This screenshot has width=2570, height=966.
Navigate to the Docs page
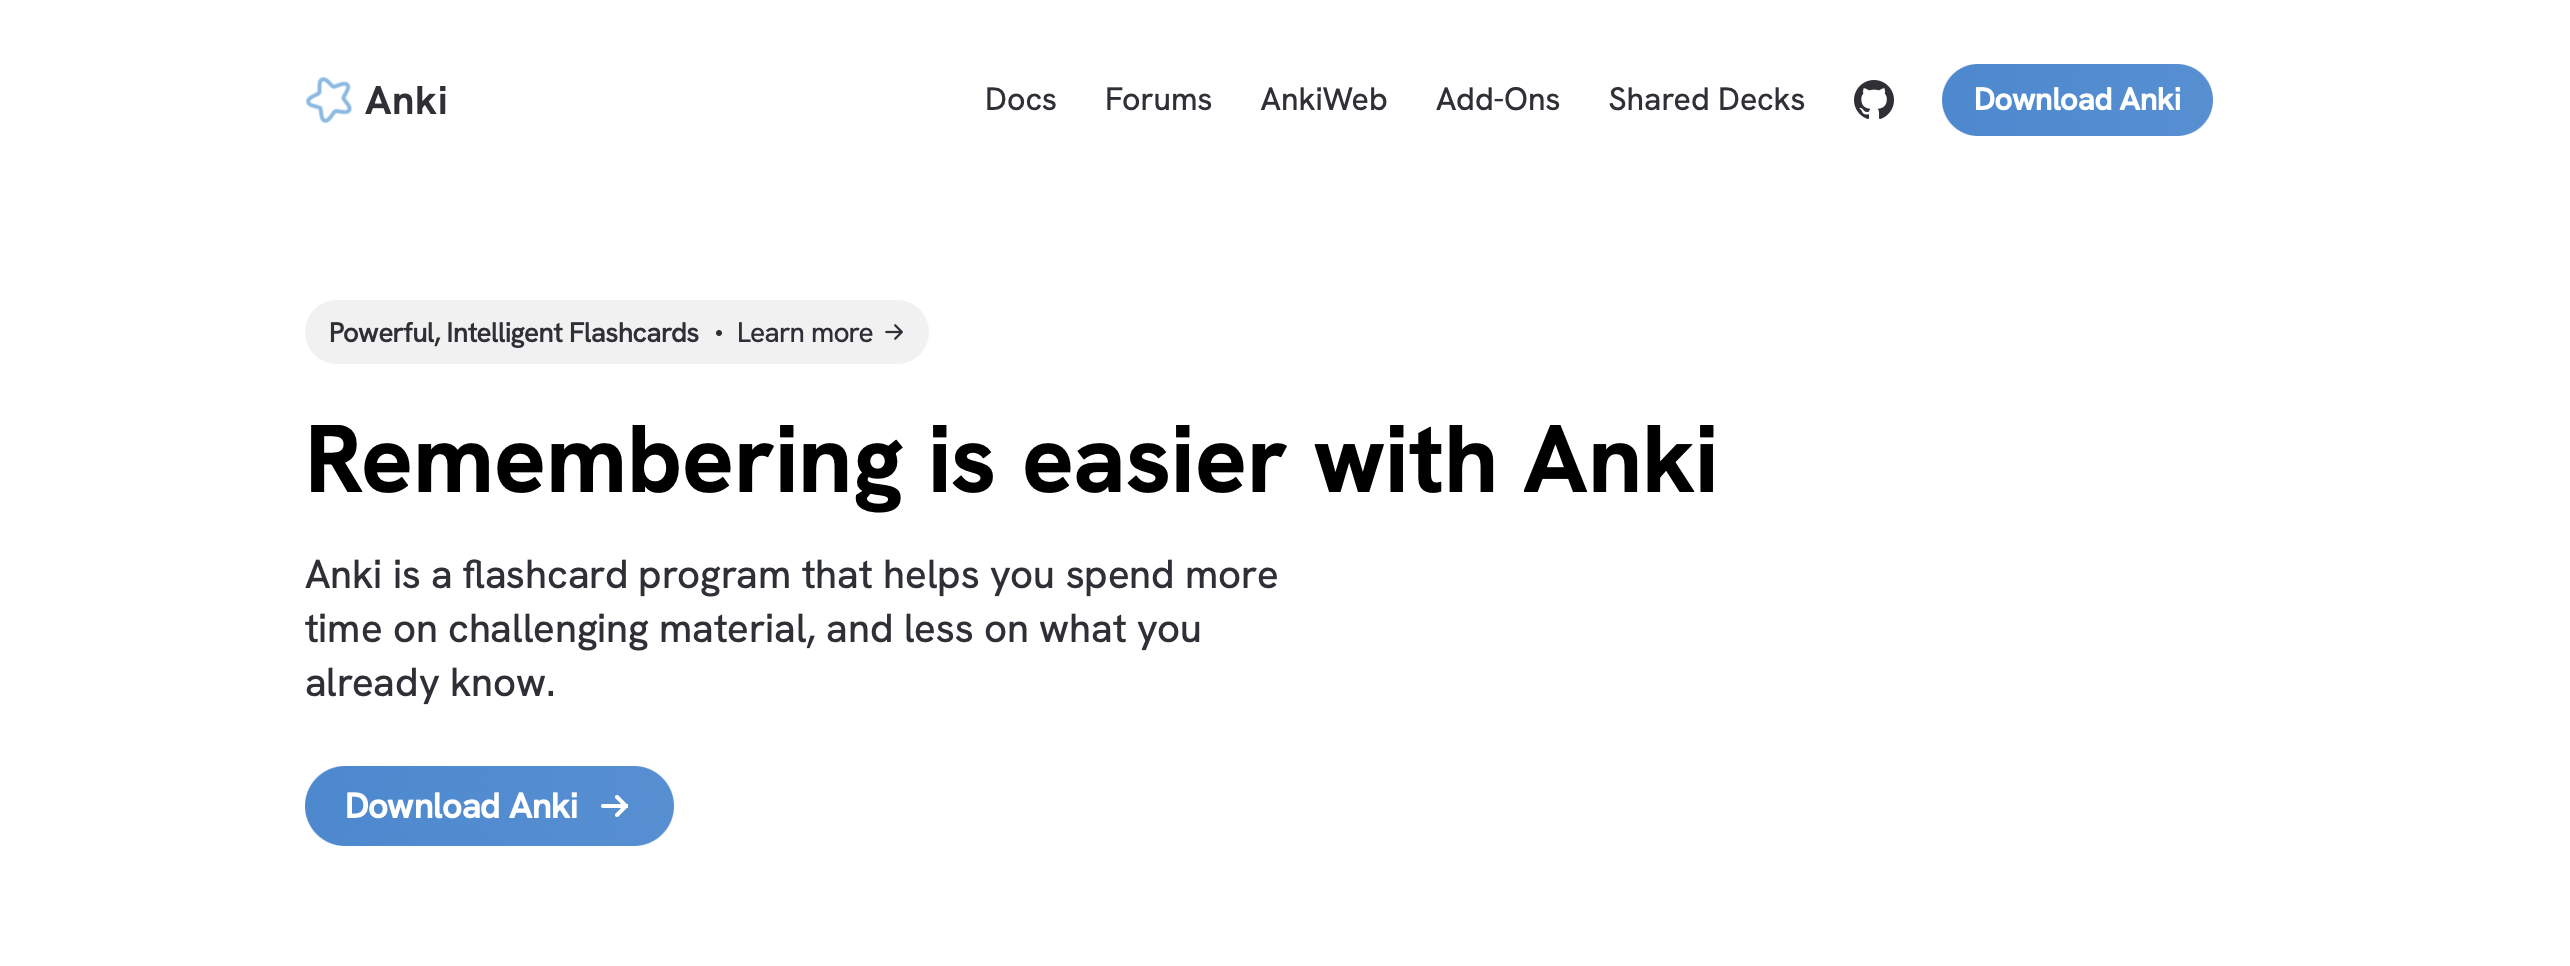pos(1020,99)
